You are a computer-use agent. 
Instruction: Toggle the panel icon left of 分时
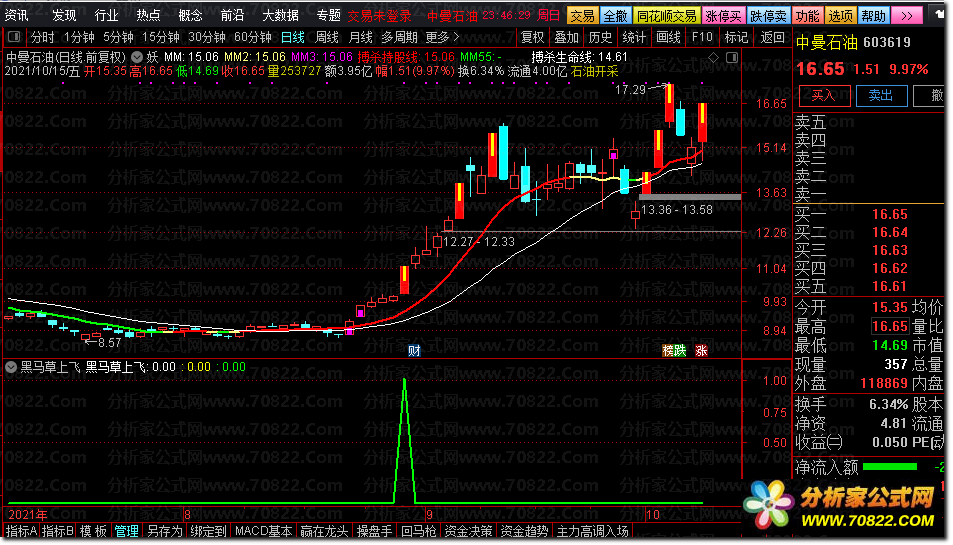coord(14,37)
